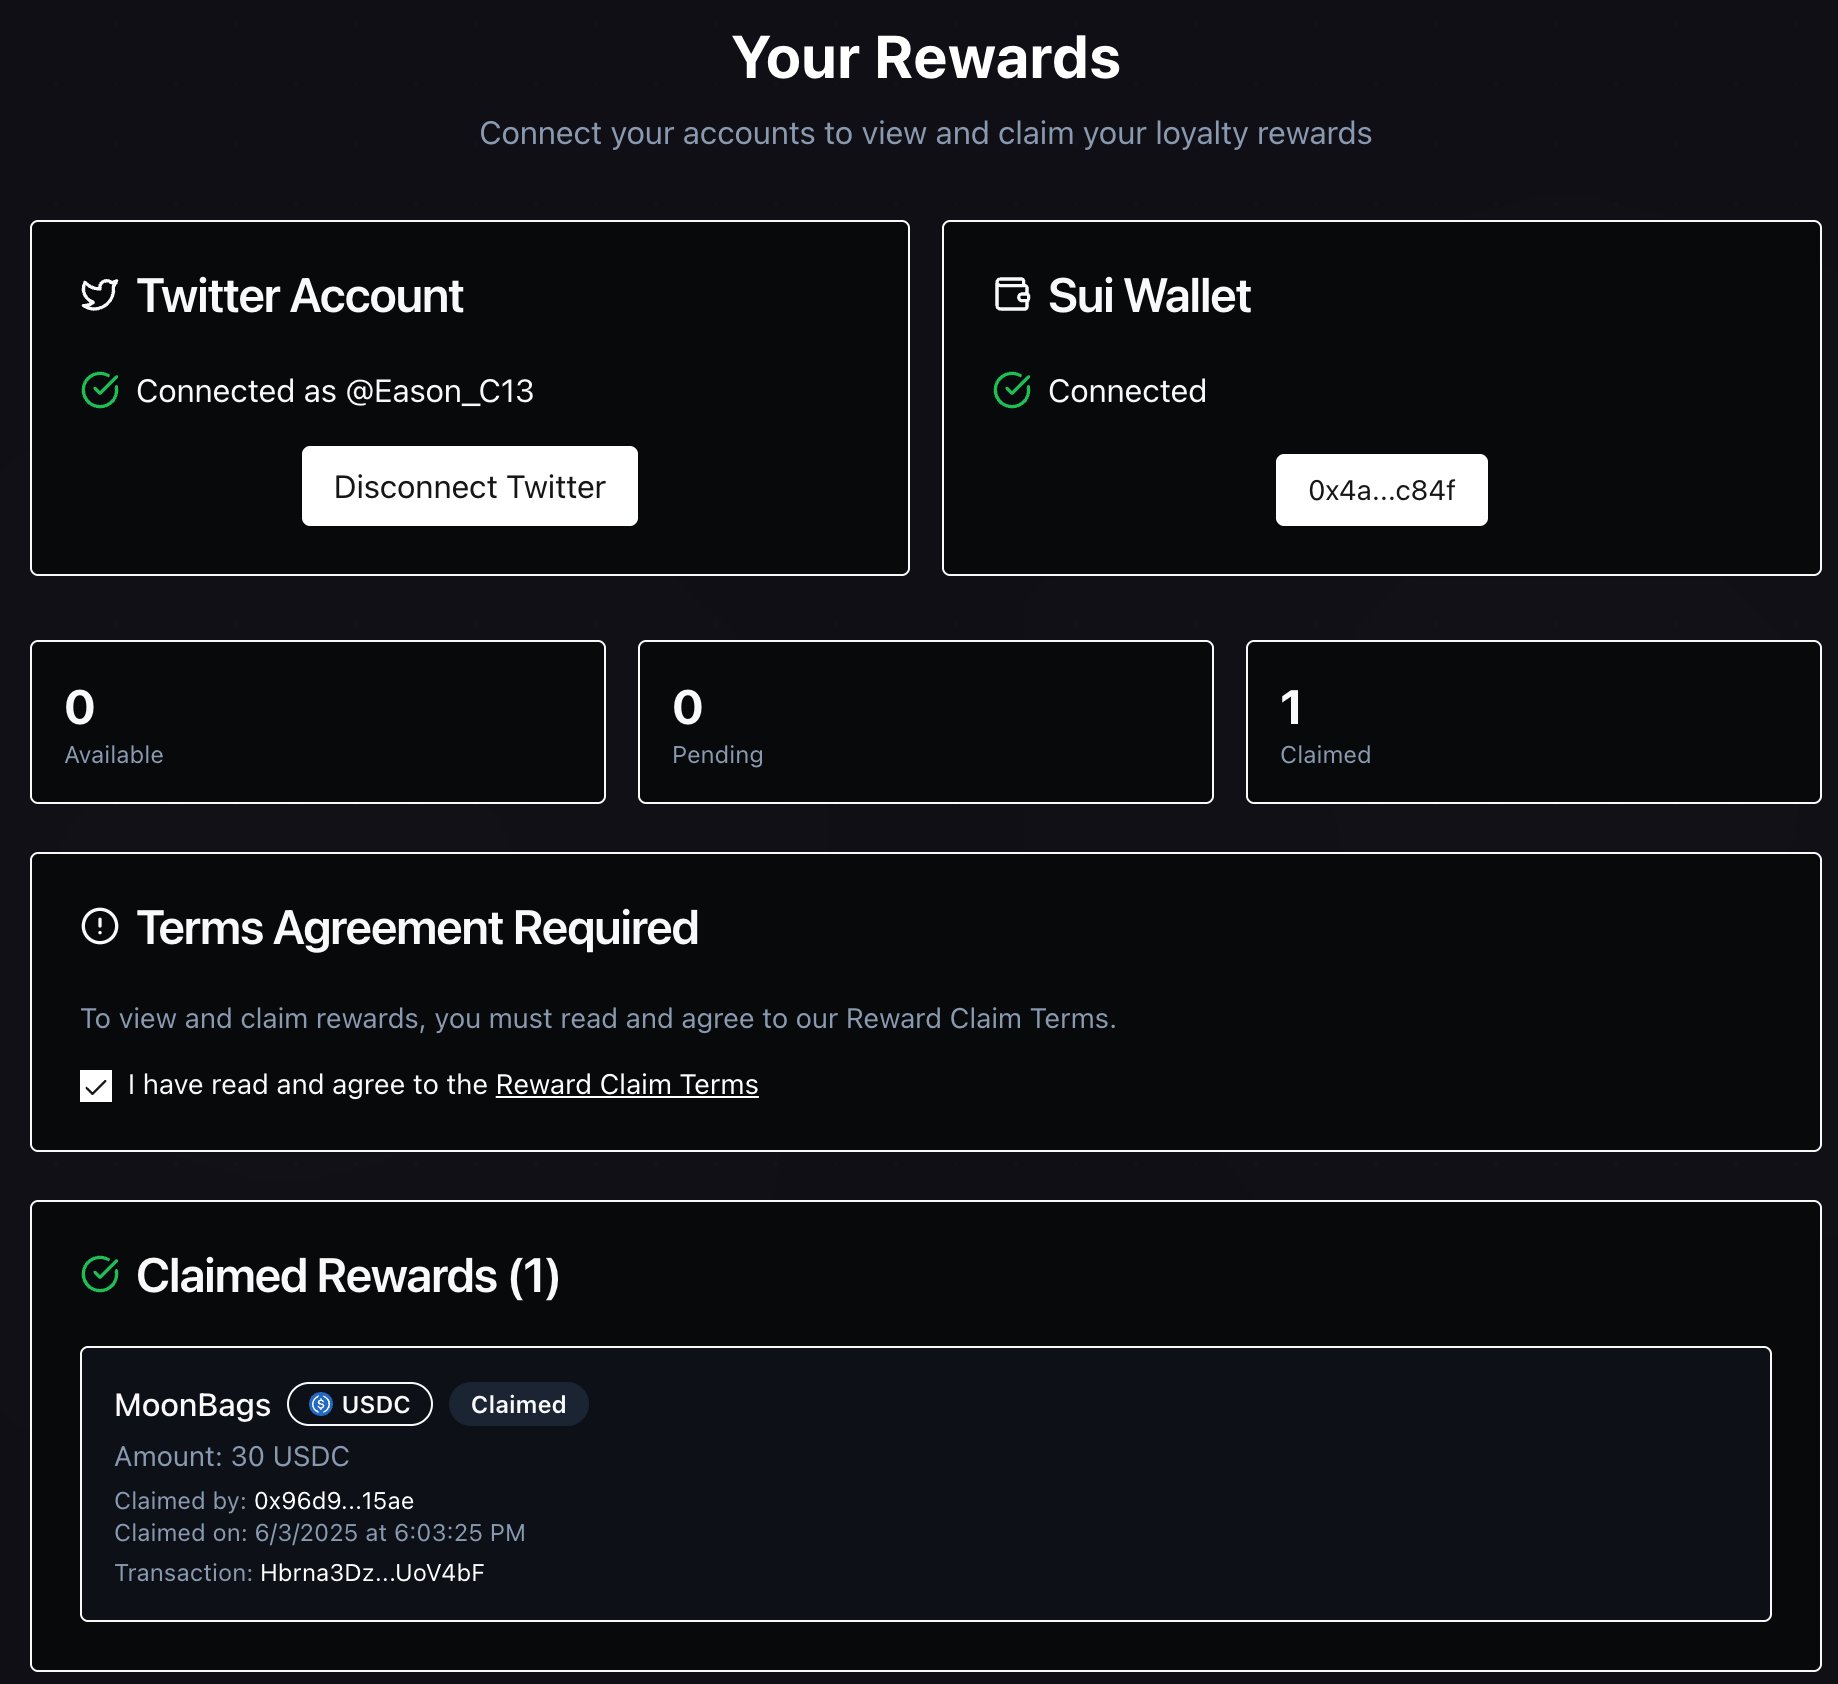Click the Sui Wallet icon
The width and height of the screenshot is (1838, 1684).
tap(1011, 295)
